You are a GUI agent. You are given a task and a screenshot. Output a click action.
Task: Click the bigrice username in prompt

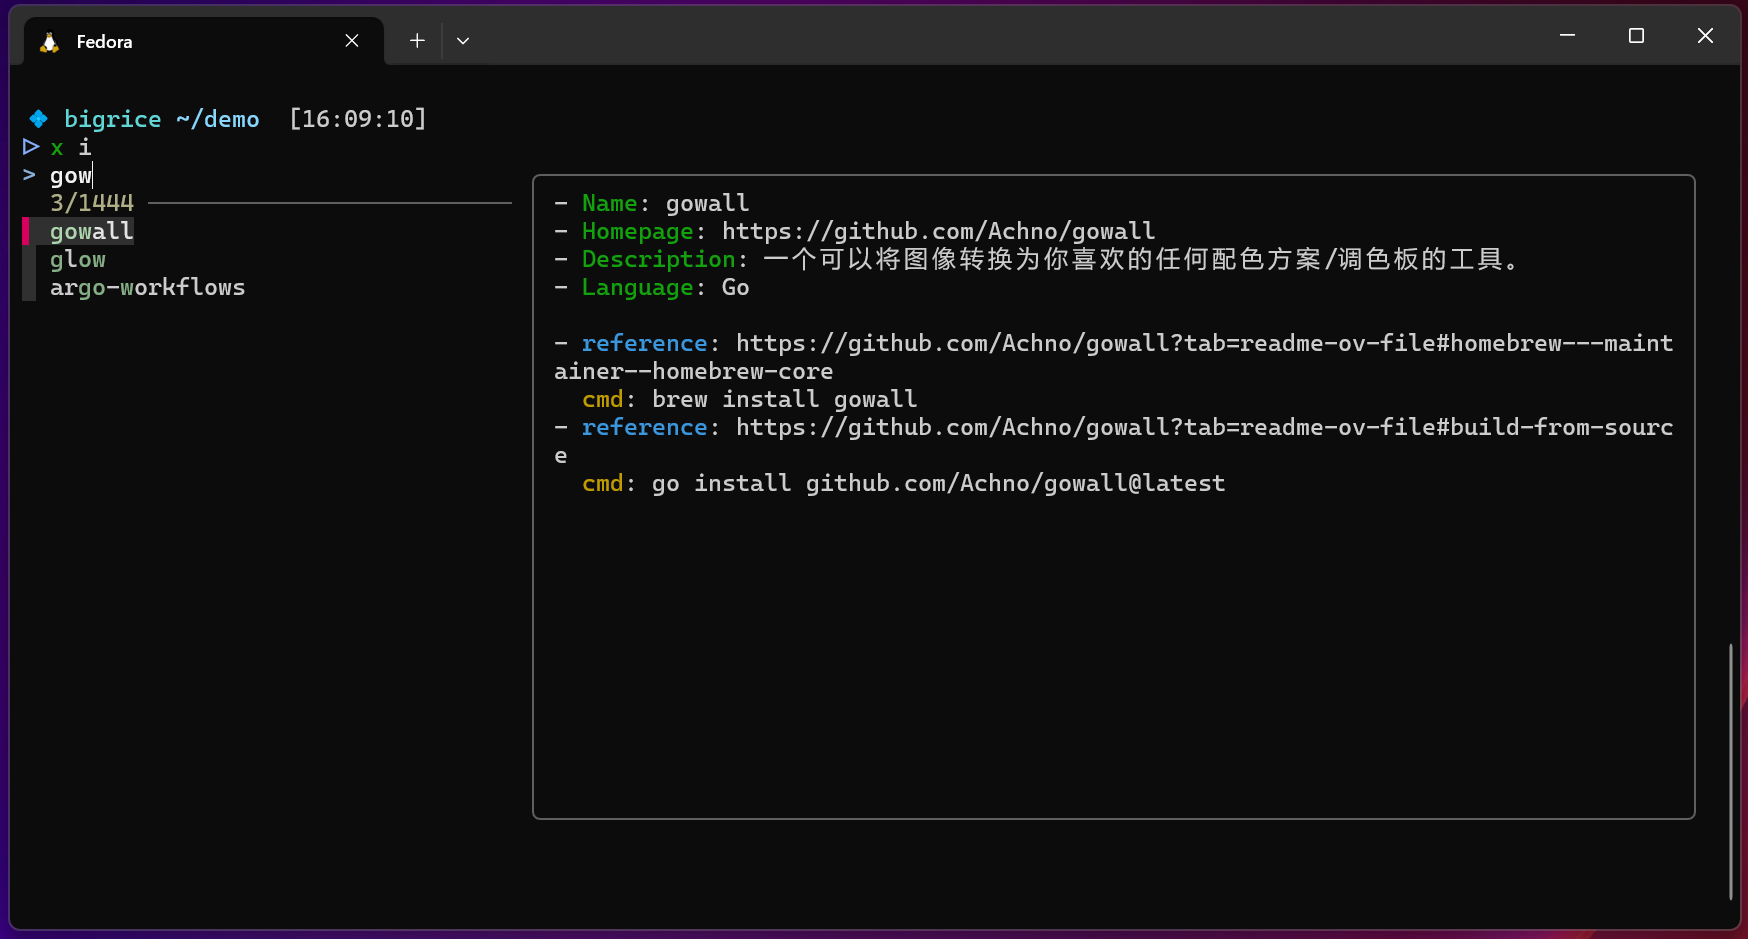112,119
